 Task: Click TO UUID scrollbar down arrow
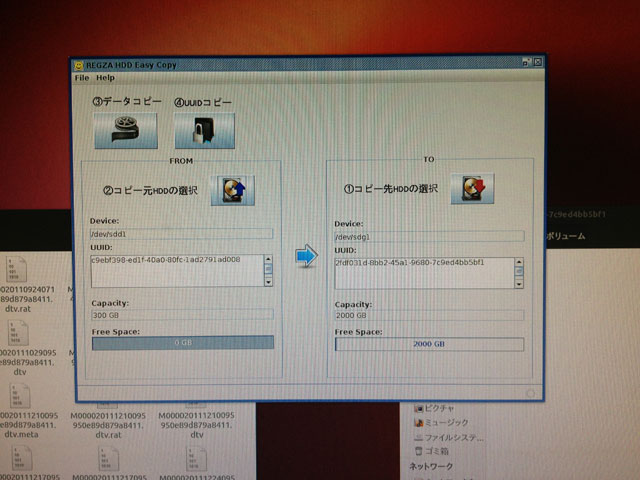[x=519, y=284]
